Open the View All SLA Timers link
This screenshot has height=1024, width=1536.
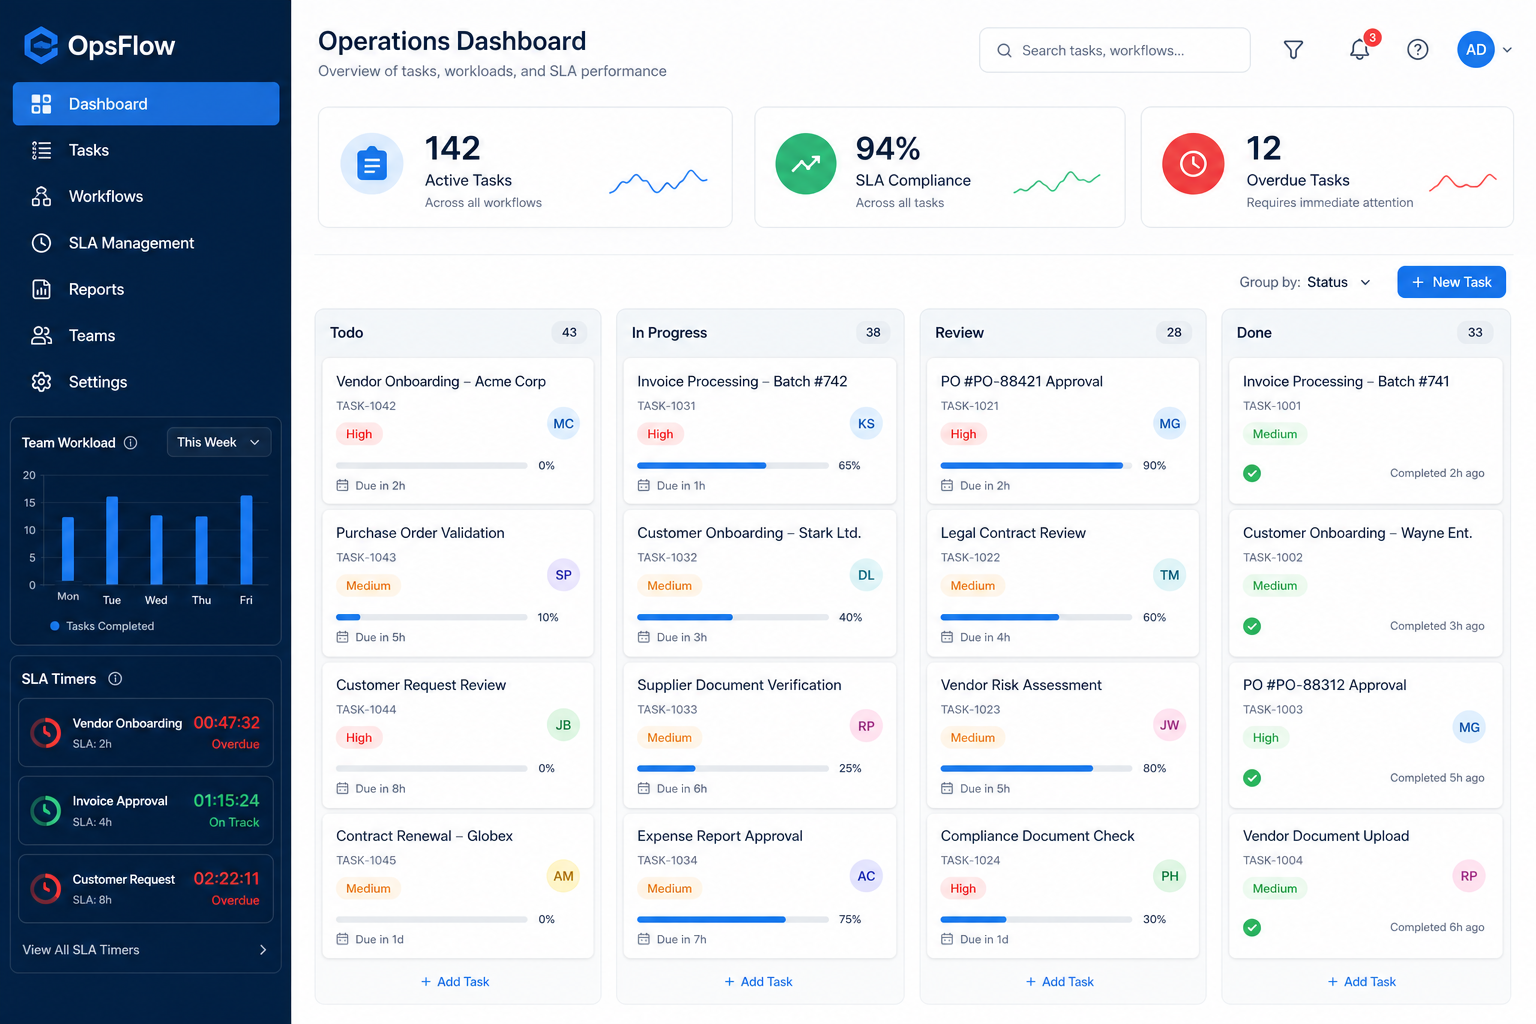145,950
